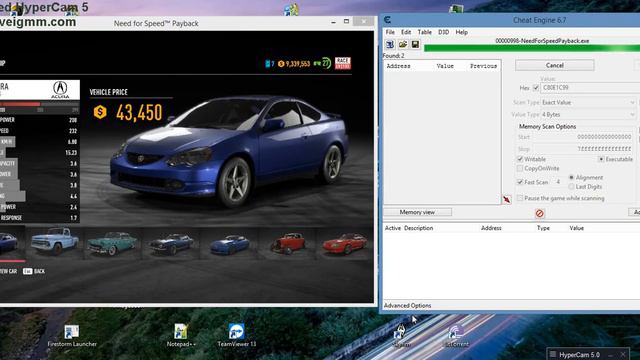Open the process list icon in Cheat Engine
This screenshot has height=360, width=640.
pos(390,44)
